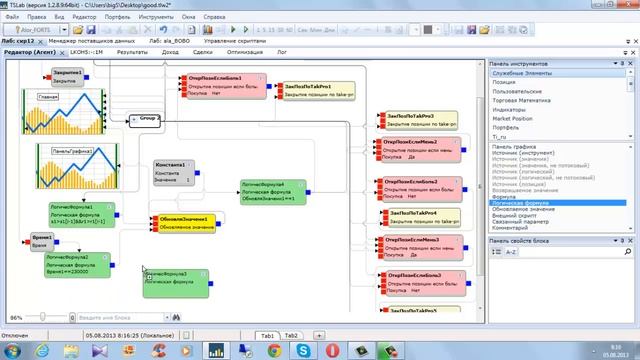Choose Формула in the elements list
The height and width of the screenshot is (360, 640).
[504, 196]
